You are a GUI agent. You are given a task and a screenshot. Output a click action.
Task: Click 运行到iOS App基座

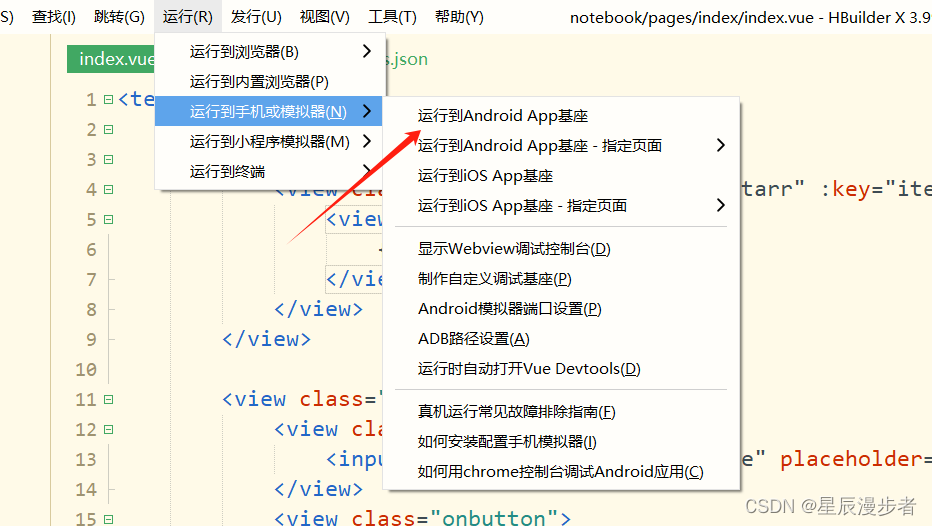point(561,176)
